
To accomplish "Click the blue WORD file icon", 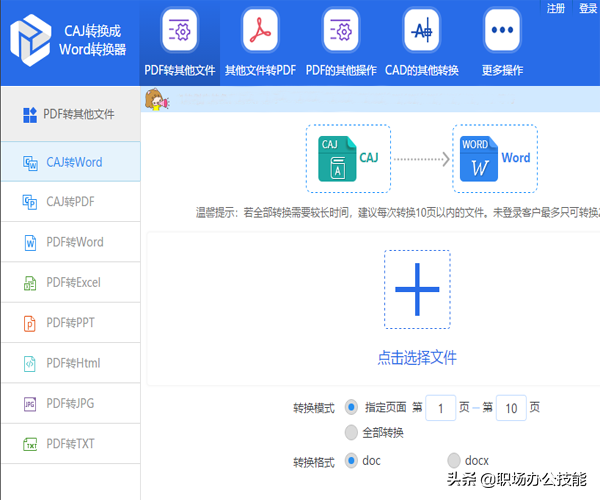I will point(479,159).
